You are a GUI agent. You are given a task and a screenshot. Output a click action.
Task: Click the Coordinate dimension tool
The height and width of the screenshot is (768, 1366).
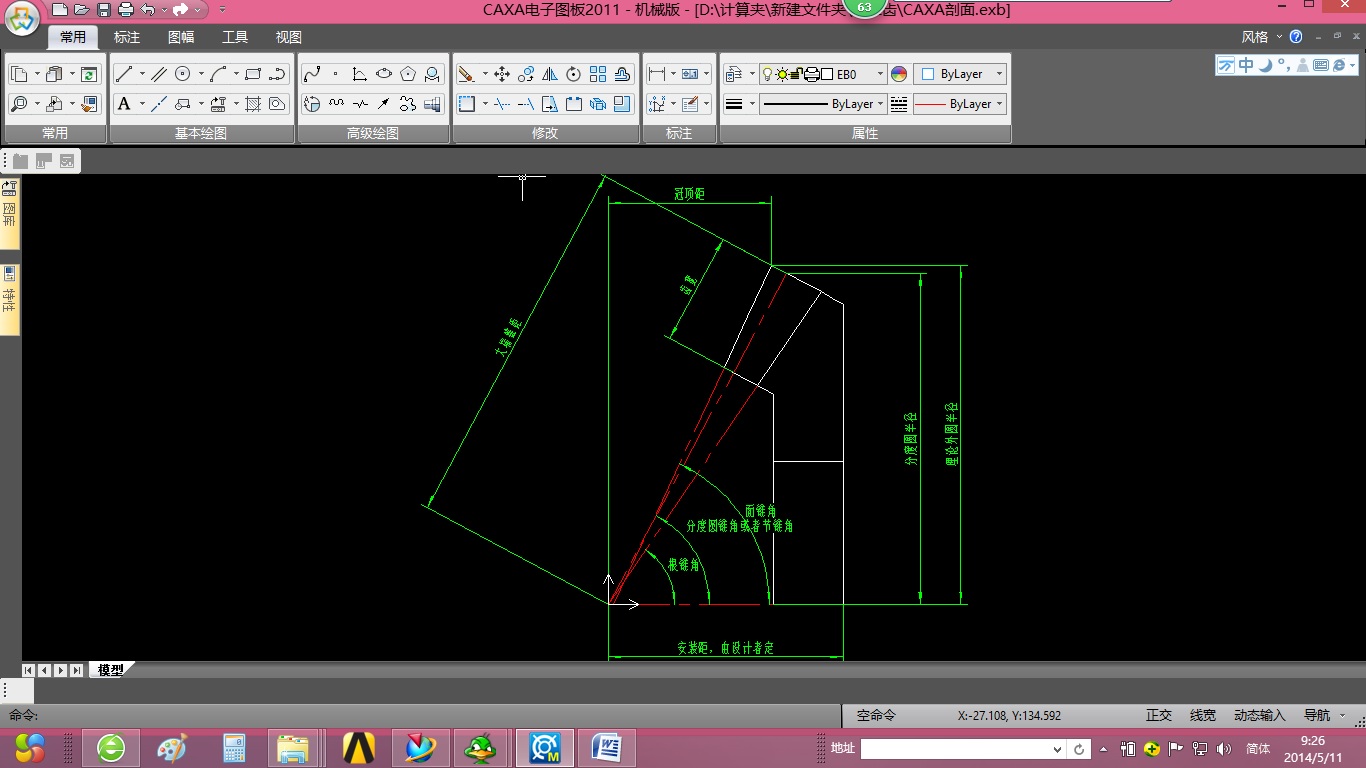pos(657,104)
